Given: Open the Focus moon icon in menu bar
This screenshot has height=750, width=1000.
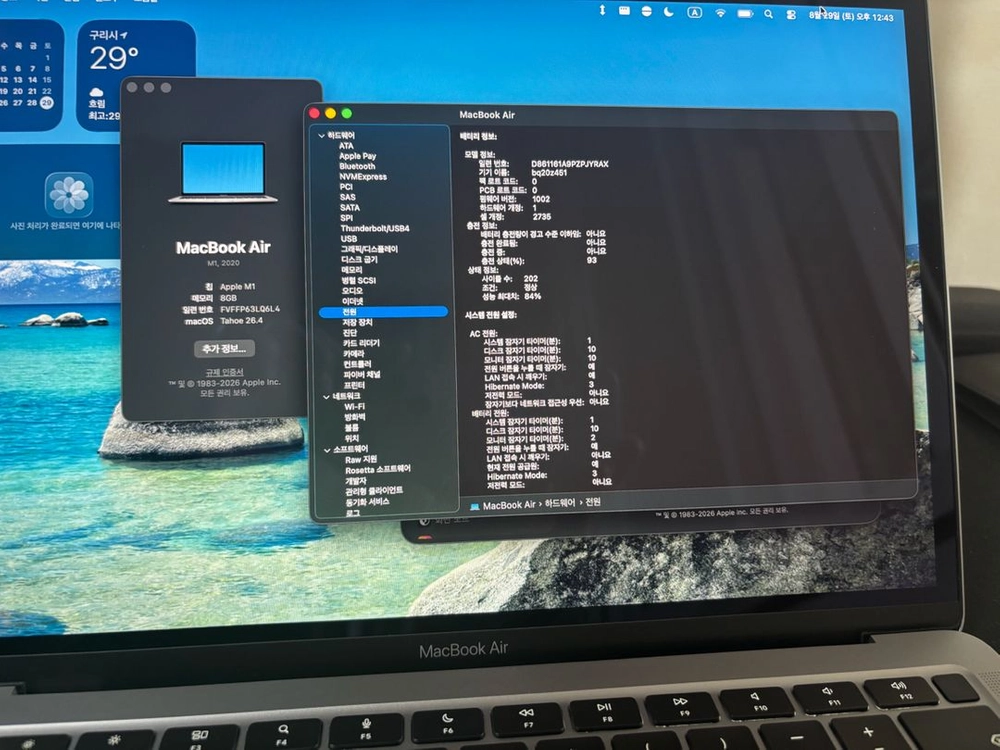Looking at the screenshot, I should pyautogui.click(x=668, y=12).
